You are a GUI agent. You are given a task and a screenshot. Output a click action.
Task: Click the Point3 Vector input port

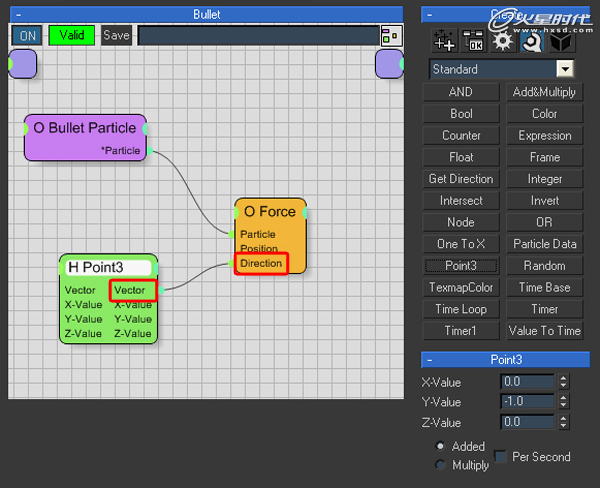pyautogui.click(x=80, y=290)
